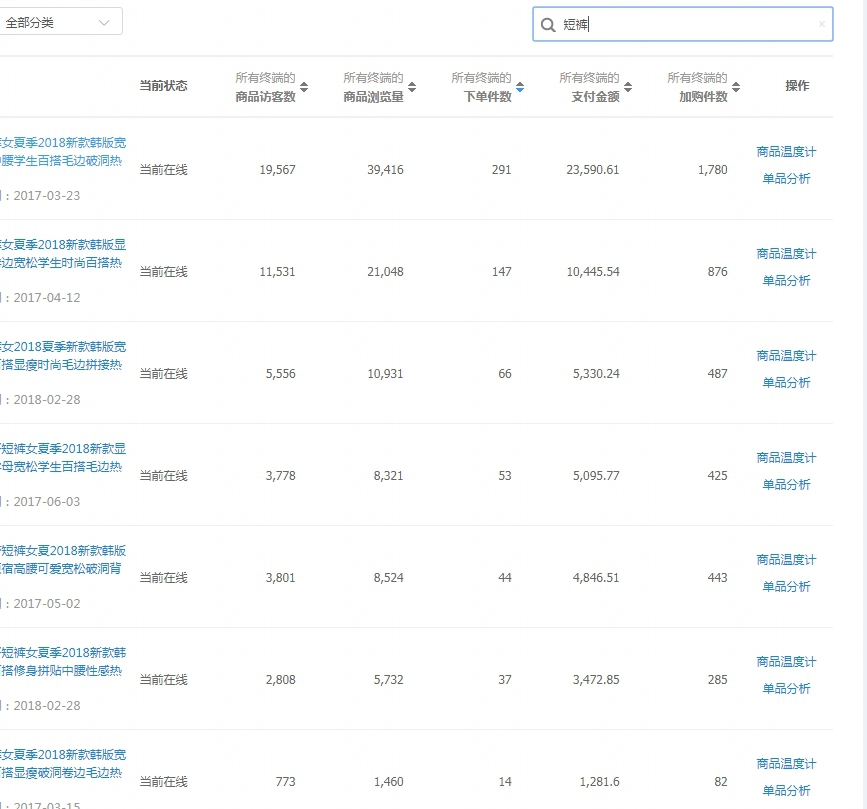This screenshot has height=809, width=867.
Task: Open 单品分析 for the 5,556 visitors product
Action: click(786, 383)
